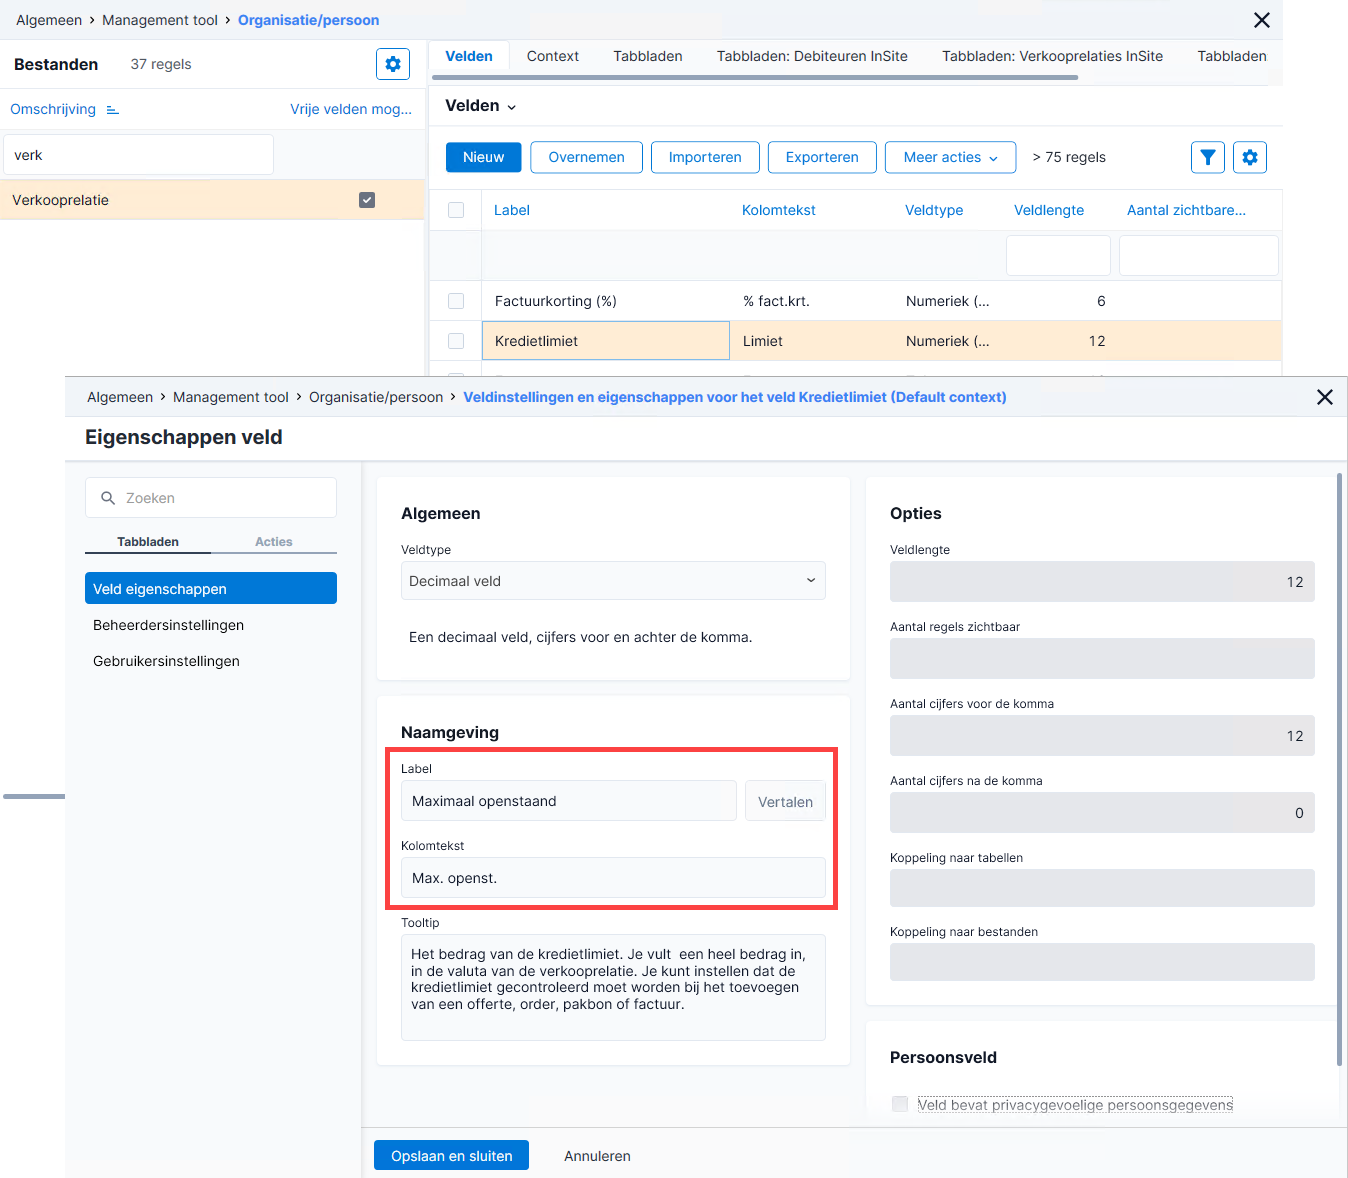Image resolution: width=1348 pixels, height=1178 pixels.
Task: Tick the Factuurkorting (%) row checkbox
Action: tap(456, 301)
